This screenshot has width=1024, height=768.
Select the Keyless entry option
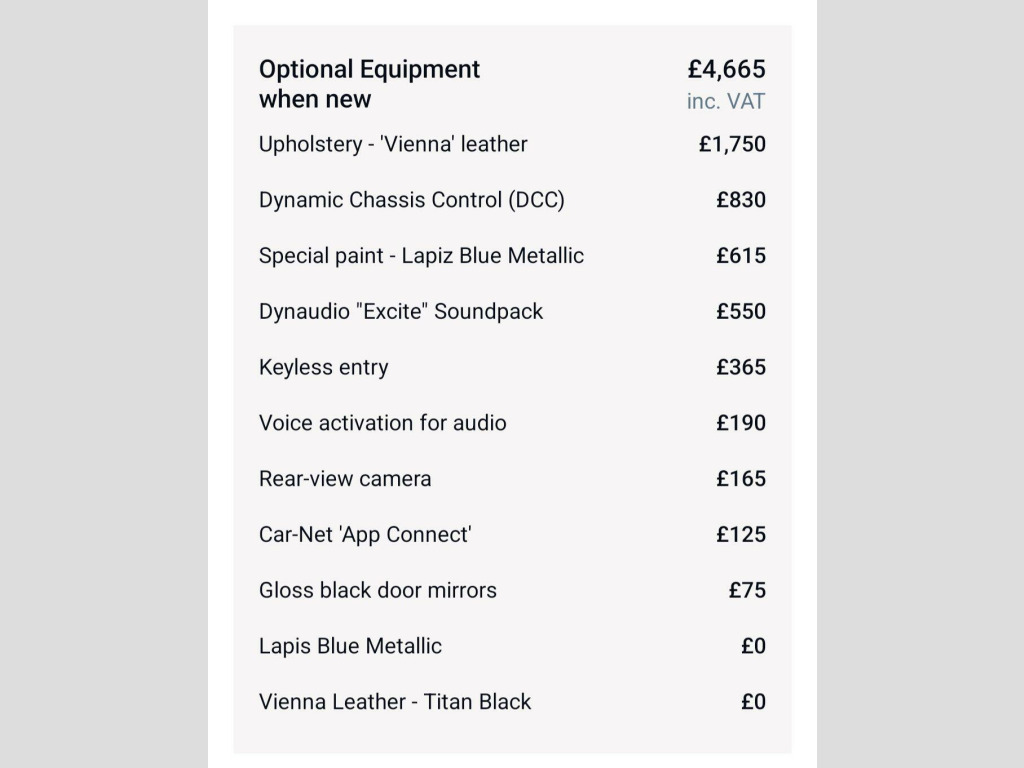pos(323,368)
